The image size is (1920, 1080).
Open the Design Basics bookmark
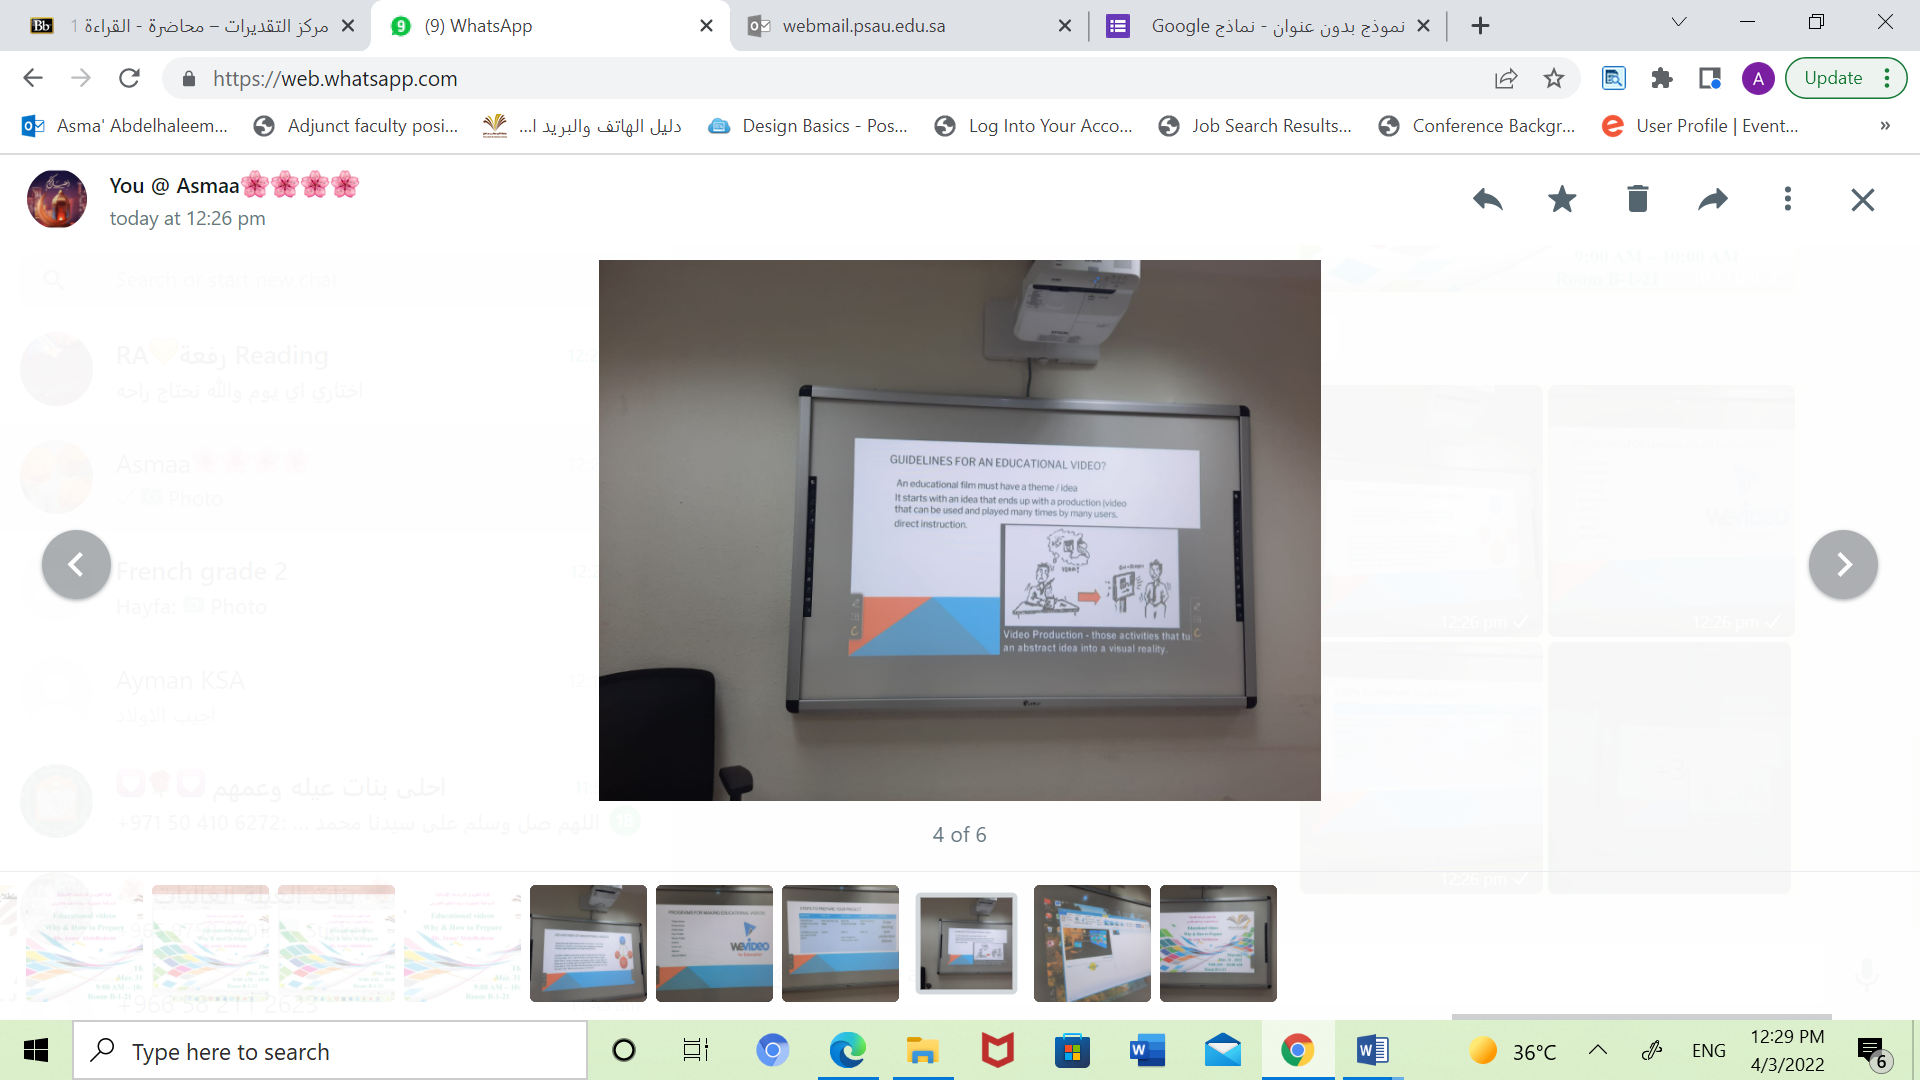pyautogui.click(x=808, y=126)
